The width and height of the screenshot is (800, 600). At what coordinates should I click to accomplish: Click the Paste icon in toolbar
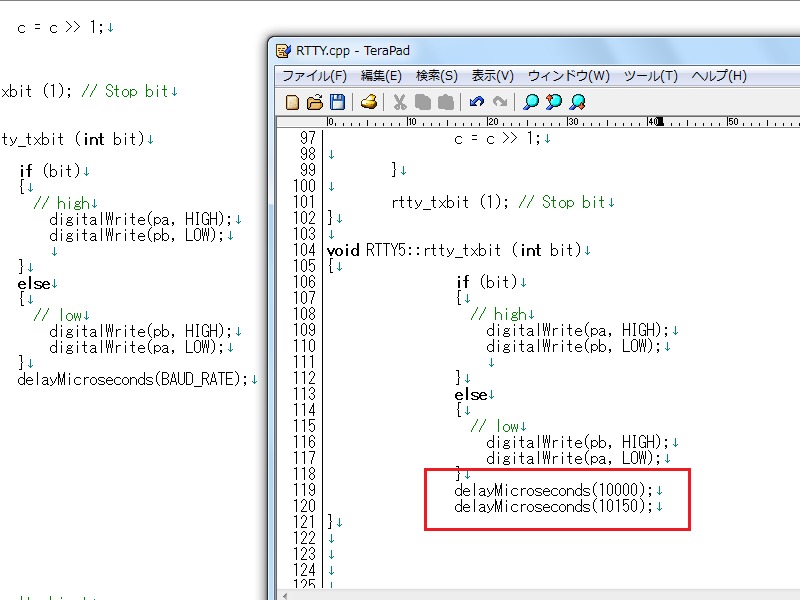pyautogui.click(x=445, y=102)
